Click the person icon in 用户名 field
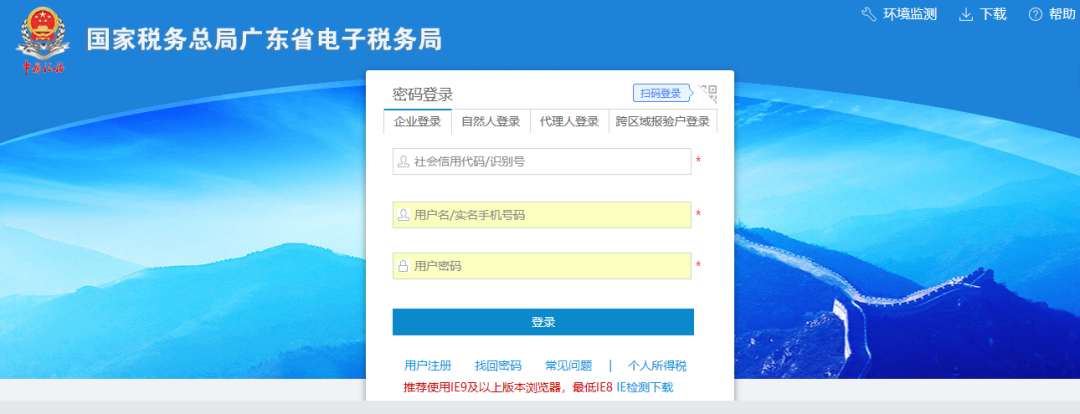This screenshot has height=414, width=1080. click(403, 215)
